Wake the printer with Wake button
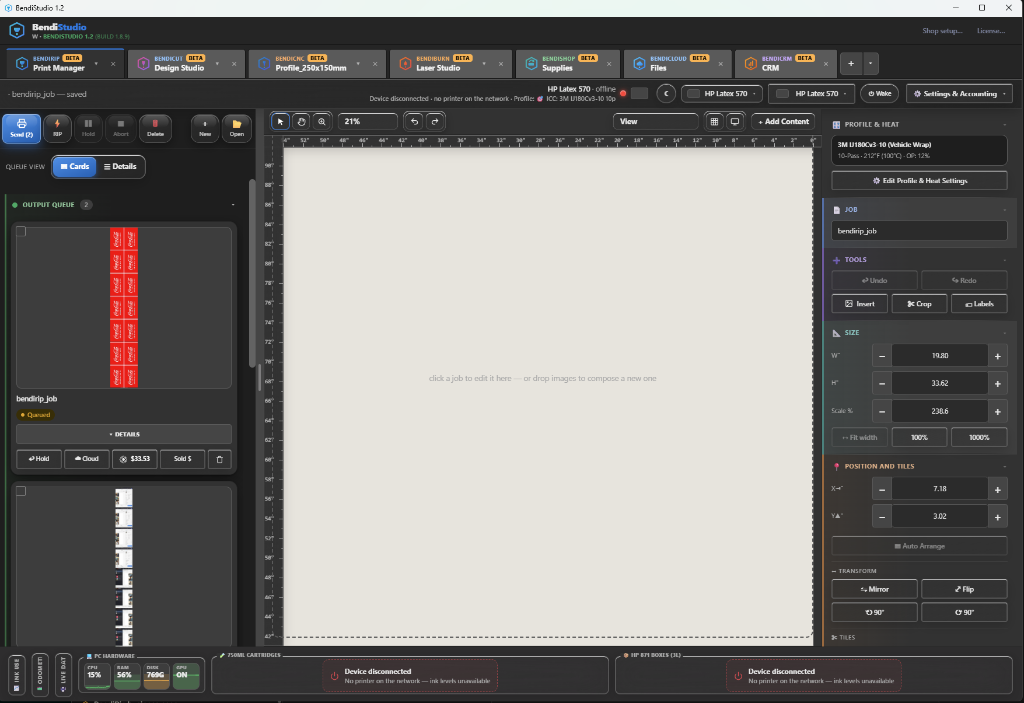 [x=880, y=94]
